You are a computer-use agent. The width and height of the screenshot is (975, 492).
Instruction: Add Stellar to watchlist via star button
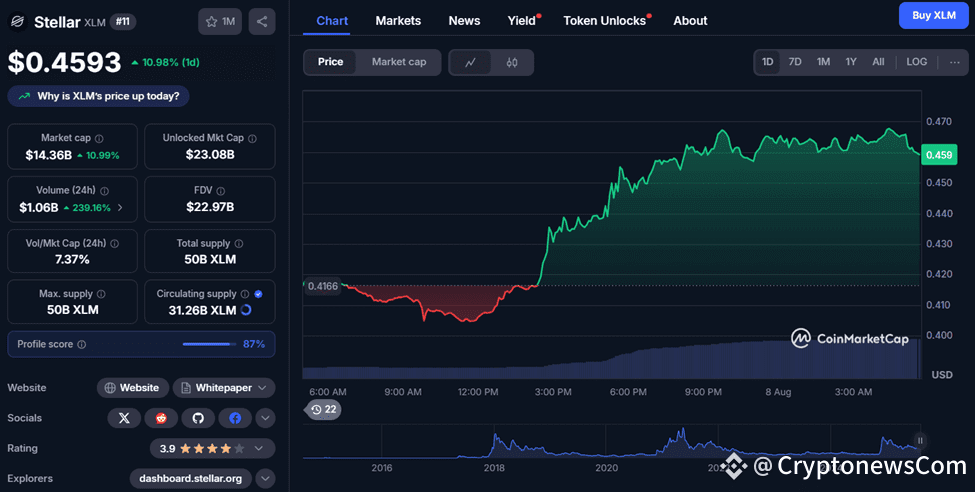point(220,22)
